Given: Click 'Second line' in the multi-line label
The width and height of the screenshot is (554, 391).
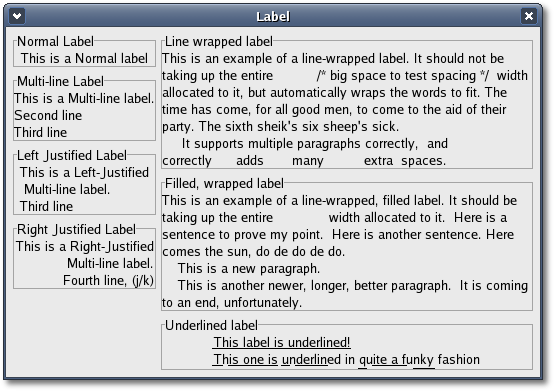Looking at the screenshot, I should (x=48, y=115).
